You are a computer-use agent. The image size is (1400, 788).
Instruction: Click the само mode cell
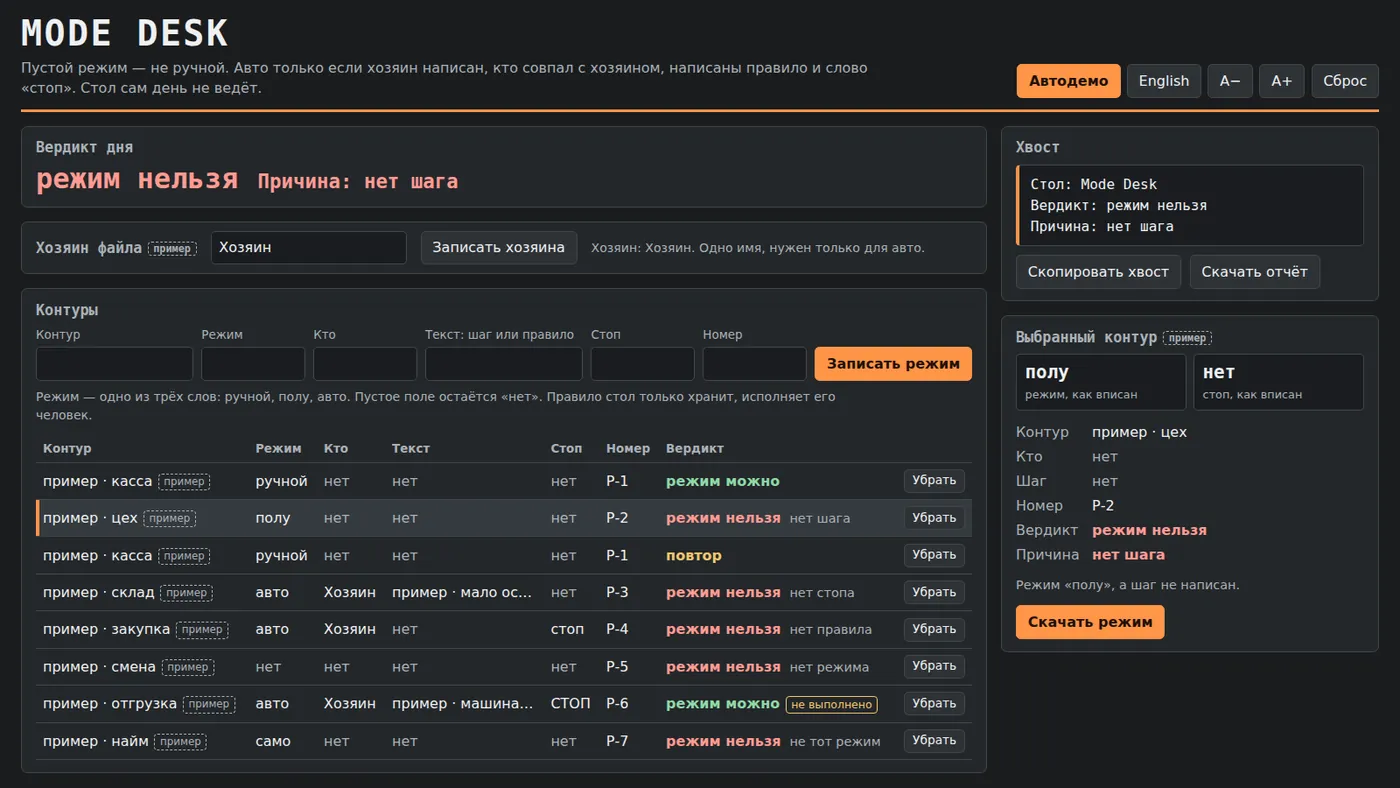click(273, 741)
